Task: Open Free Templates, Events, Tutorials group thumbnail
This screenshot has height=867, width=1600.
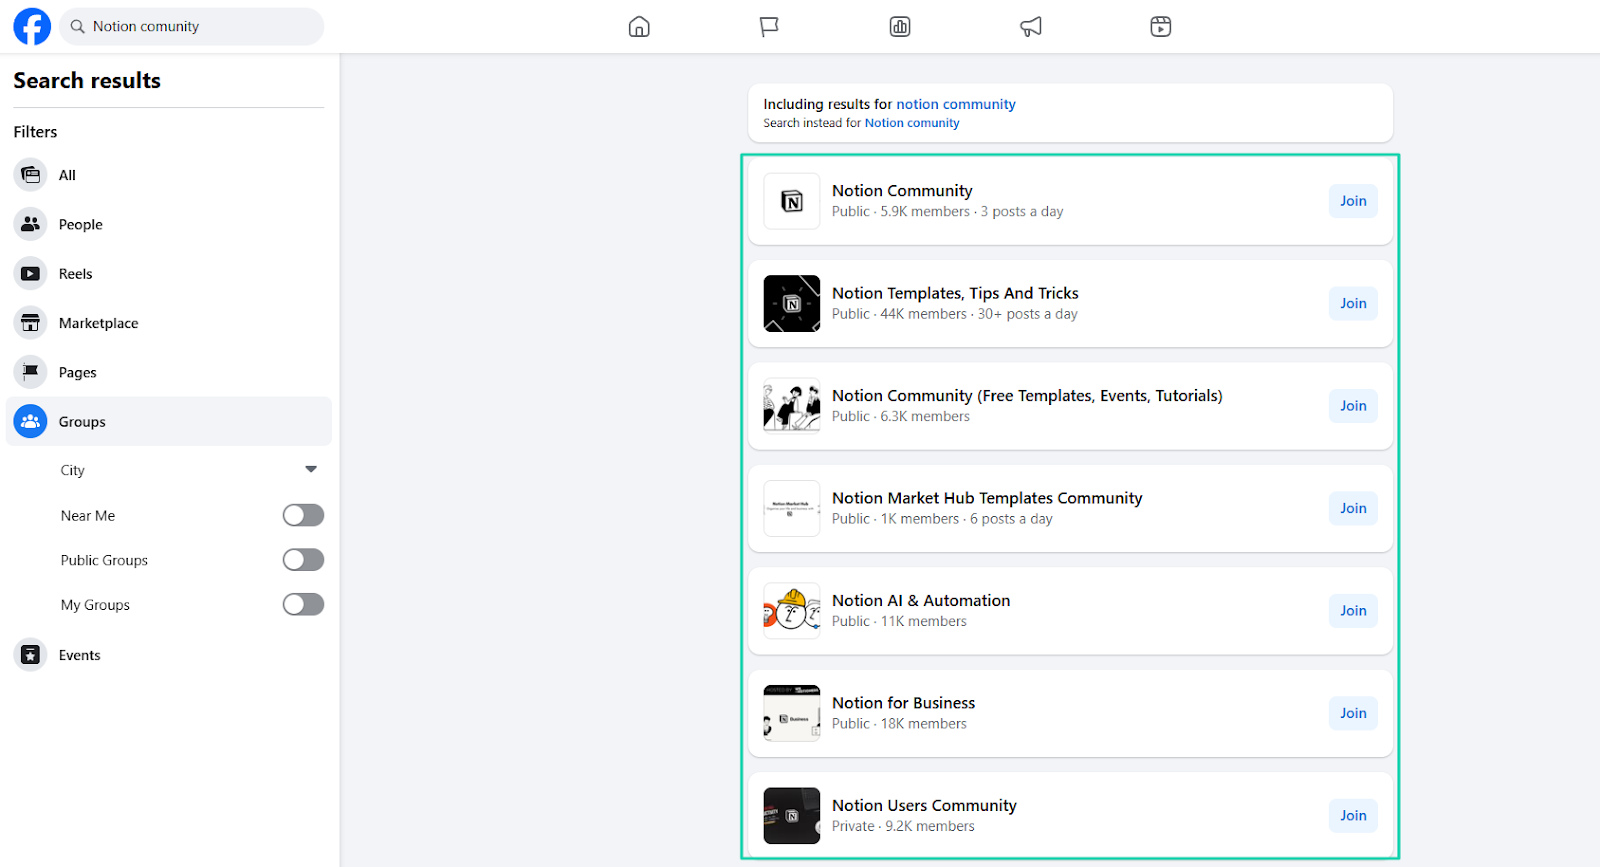Action: [x=792, y=406]
